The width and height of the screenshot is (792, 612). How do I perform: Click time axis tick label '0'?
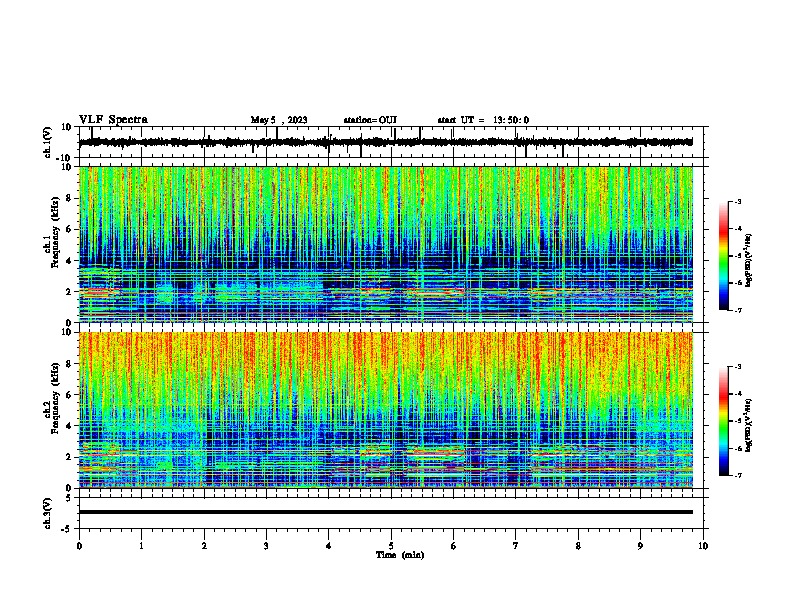coord(79,546)
